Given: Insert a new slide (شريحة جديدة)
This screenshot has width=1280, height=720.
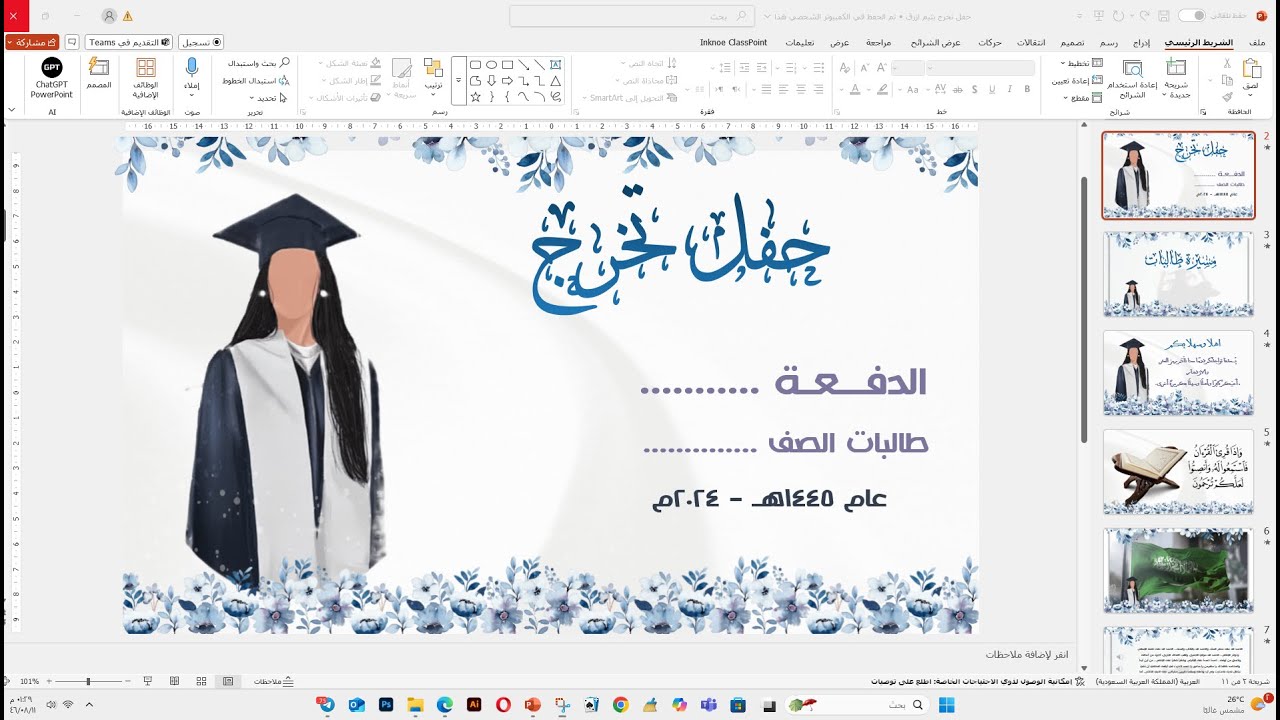Looking at the screenshot, I should (x=1177, y=79).
